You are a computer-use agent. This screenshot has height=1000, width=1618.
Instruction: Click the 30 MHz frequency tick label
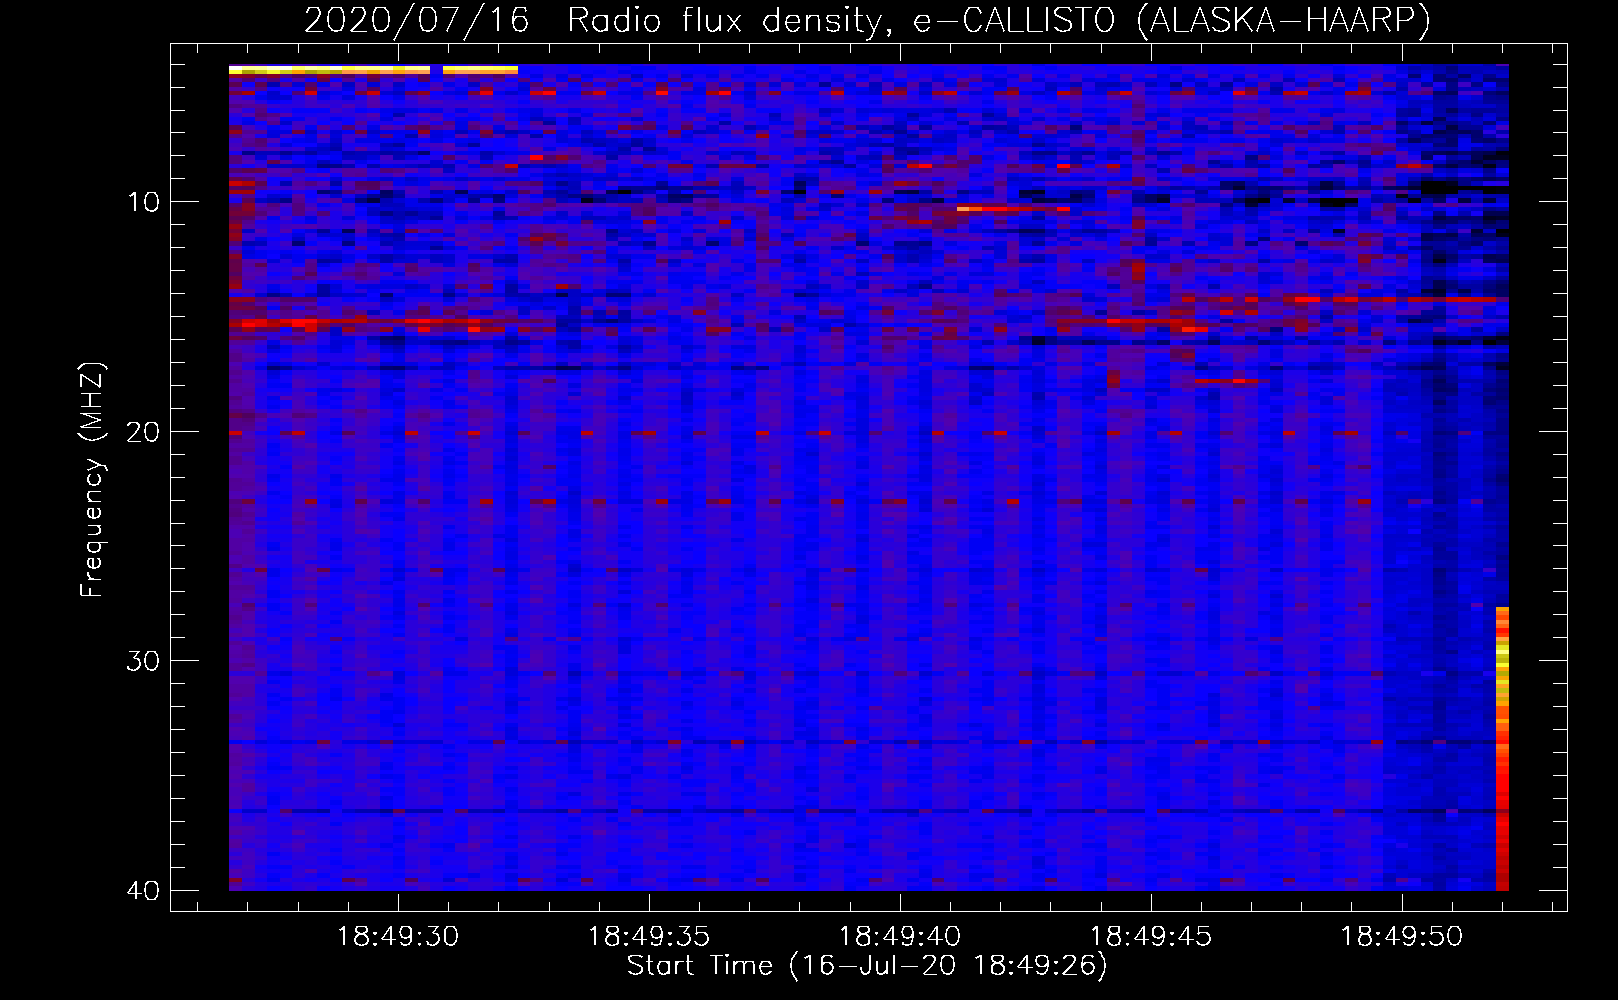144,661
